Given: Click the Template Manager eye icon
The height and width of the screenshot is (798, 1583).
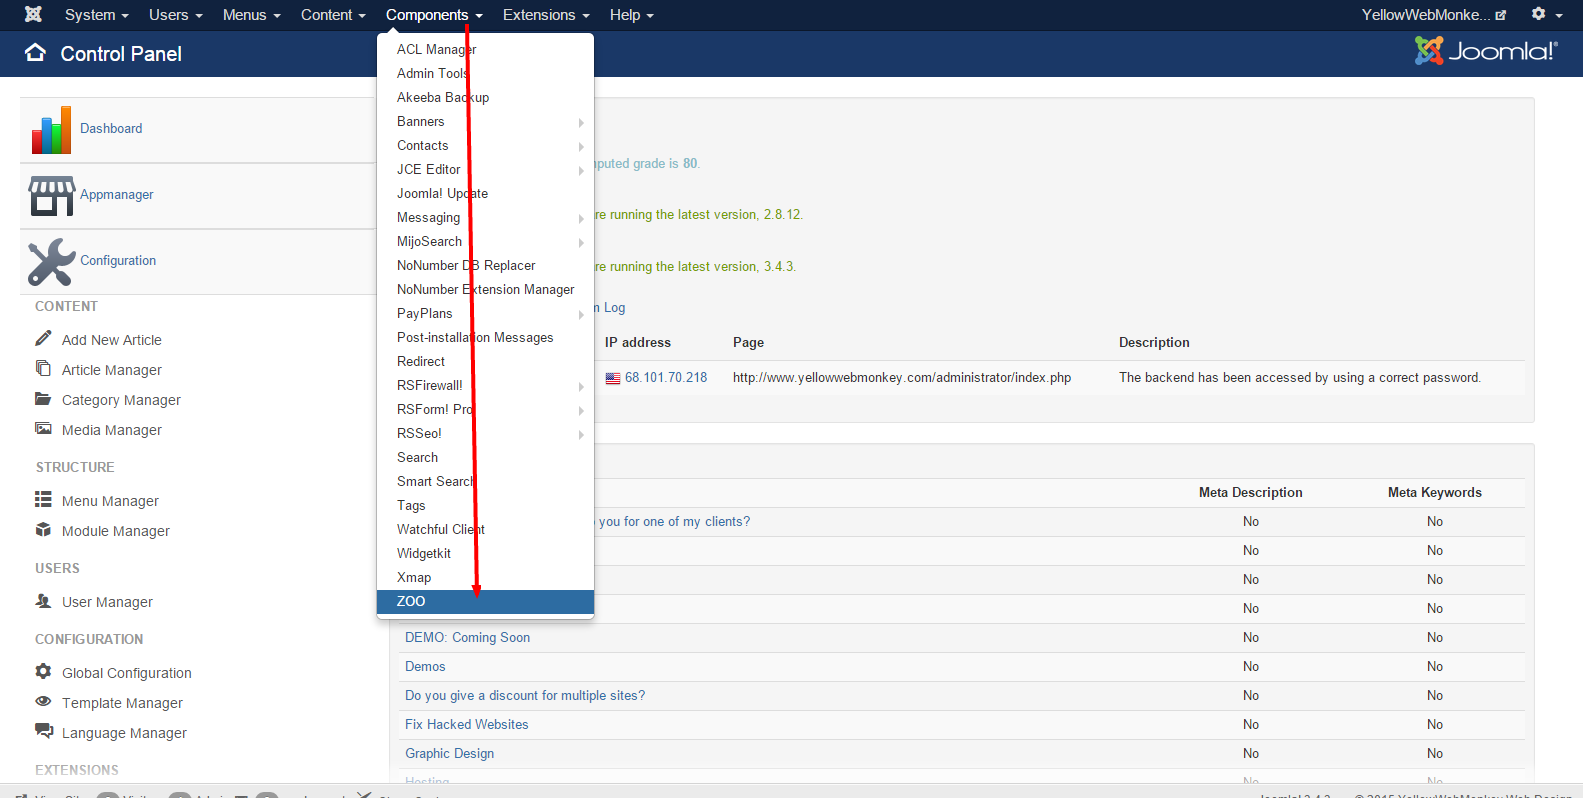Looking at the screenshot, I should (x=43, y=701).
